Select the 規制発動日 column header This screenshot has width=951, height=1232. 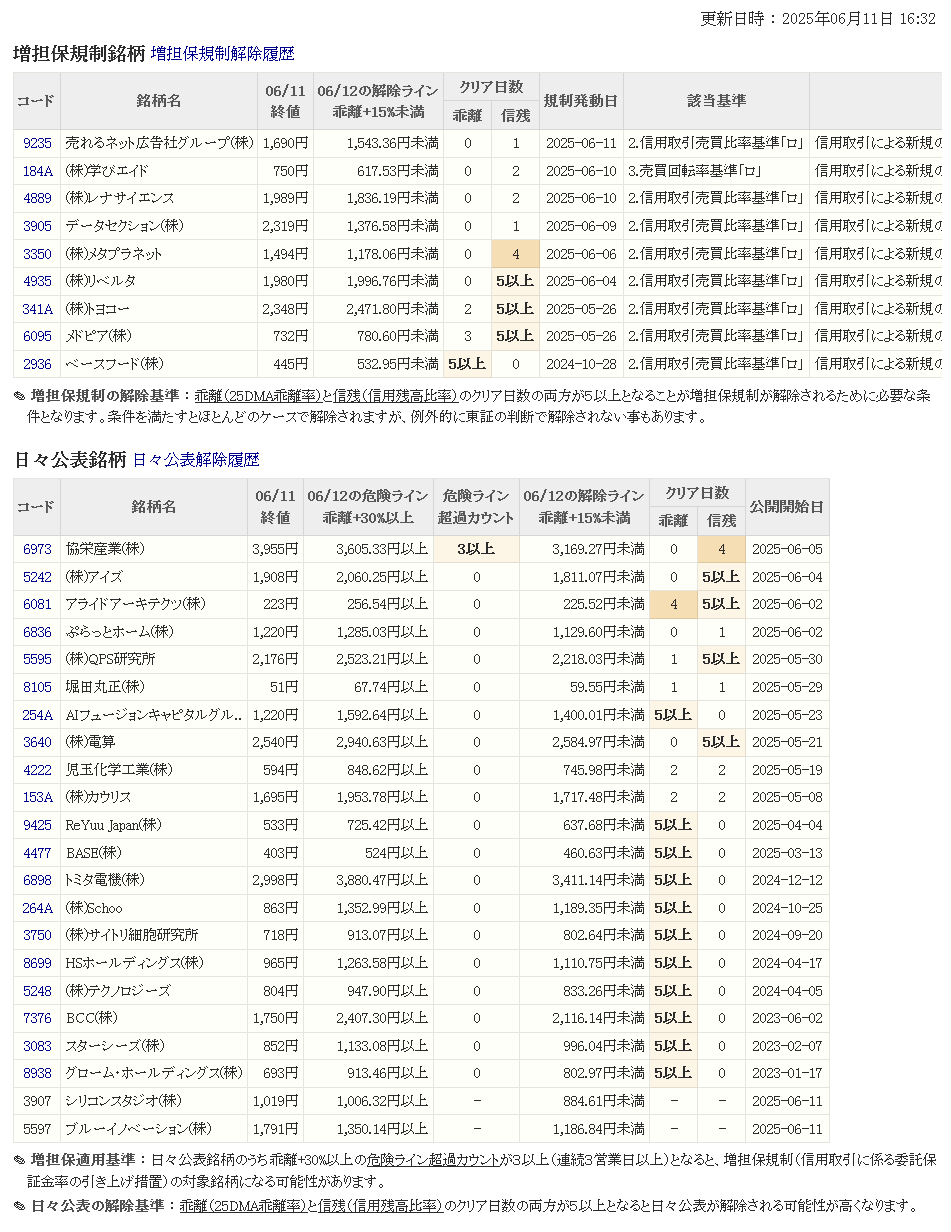point(581,101)
